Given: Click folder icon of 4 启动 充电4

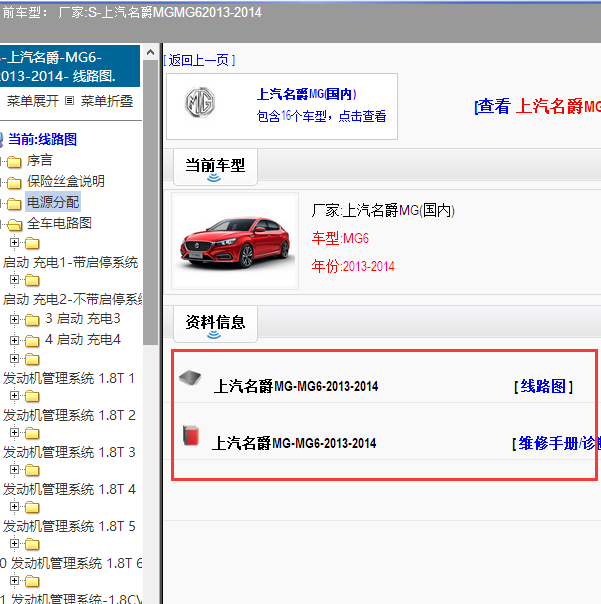Looking at the screenshot, I should pos(32,341).
